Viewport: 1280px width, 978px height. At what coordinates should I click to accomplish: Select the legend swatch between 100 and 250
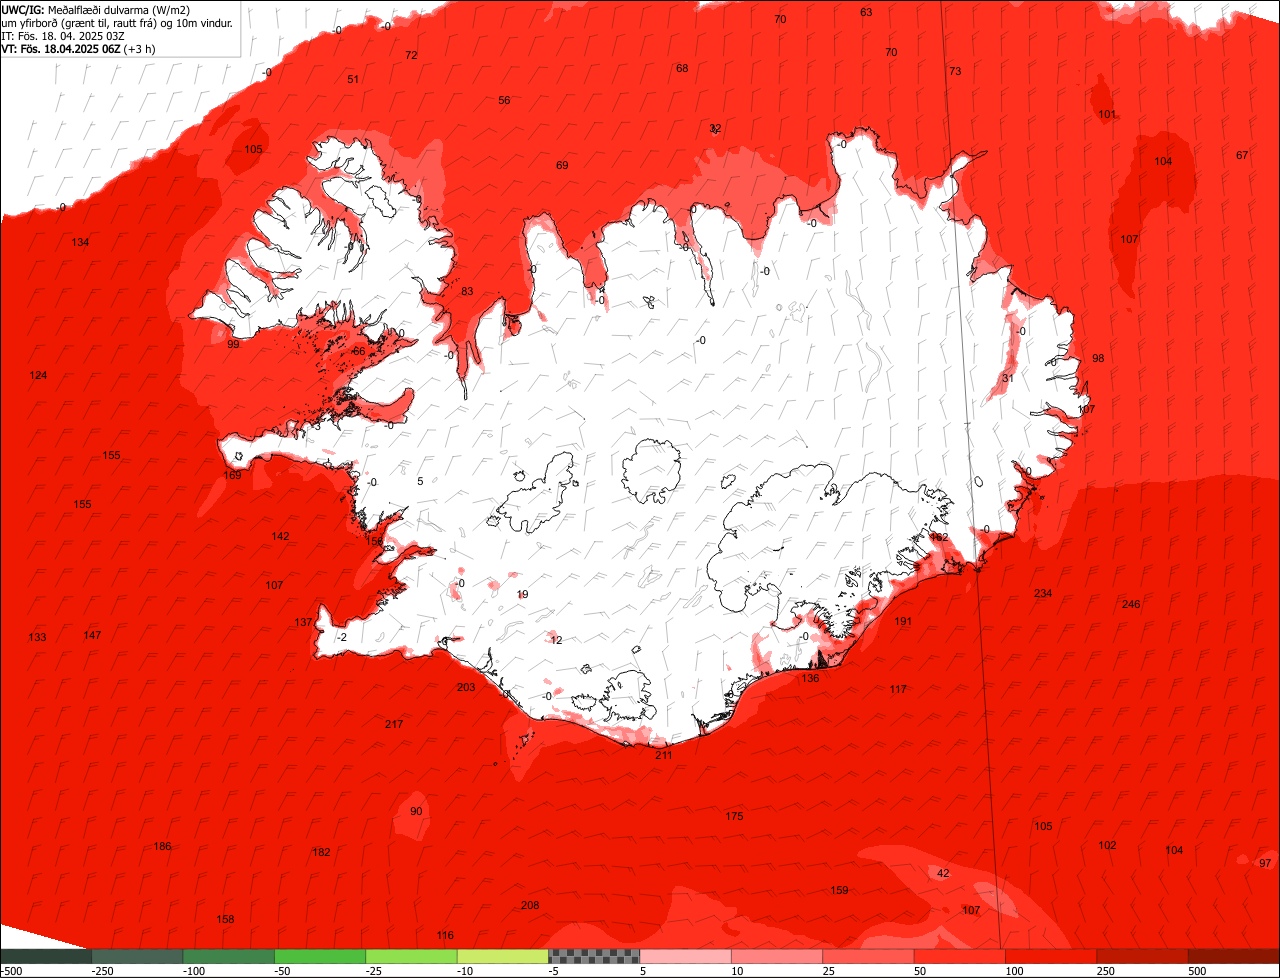tap(1051, 956)
